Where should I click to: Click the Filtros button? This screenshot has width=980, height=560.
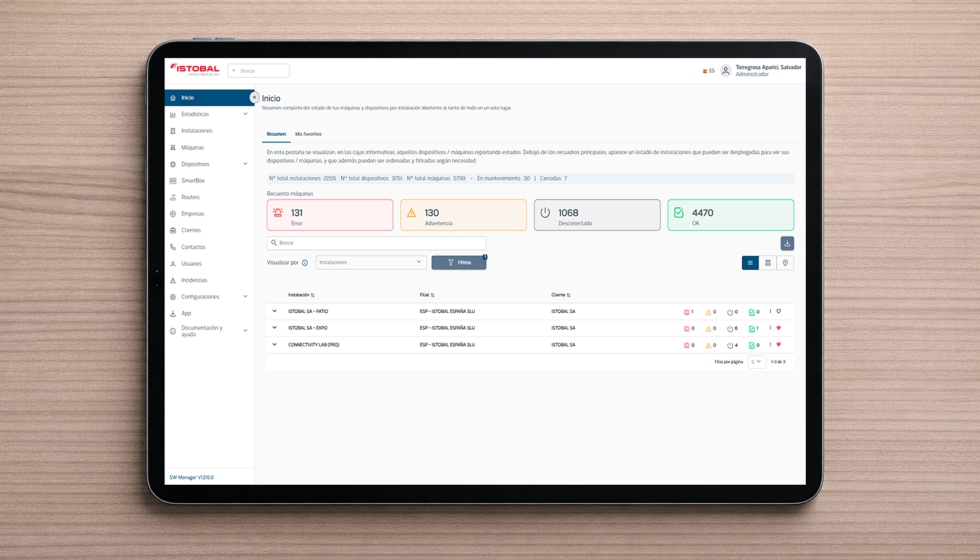[x=459, y=263]
